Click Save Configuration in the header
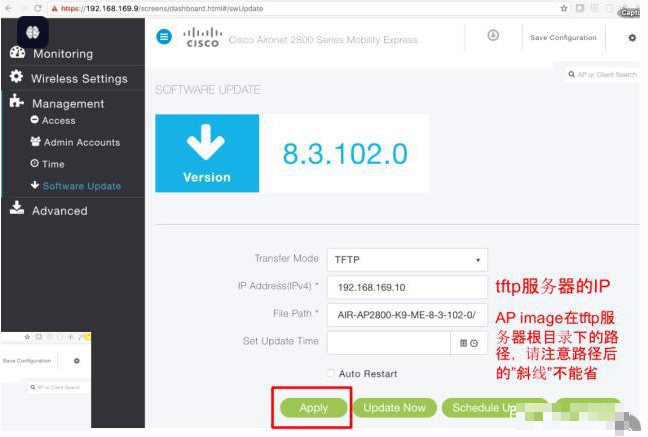This screenshot has height=437, width=648. click(x=562, y=38)
